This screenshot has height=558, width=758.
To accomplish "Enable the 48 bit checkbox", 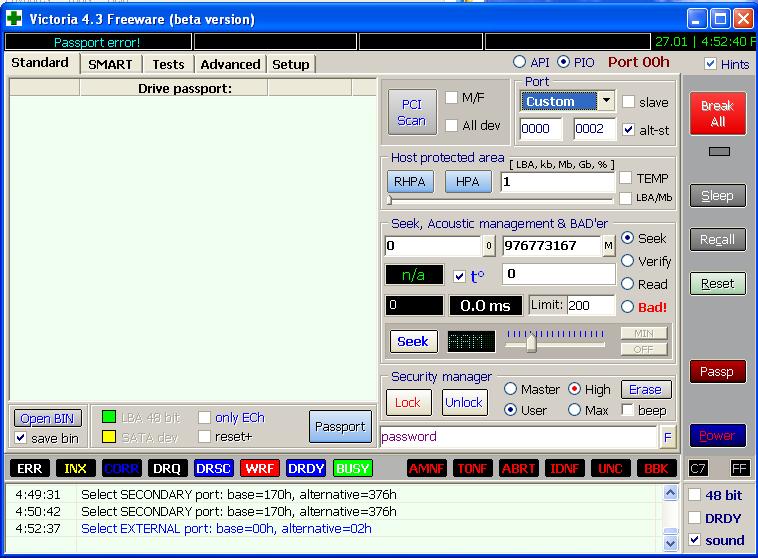I will click(694, 494).
